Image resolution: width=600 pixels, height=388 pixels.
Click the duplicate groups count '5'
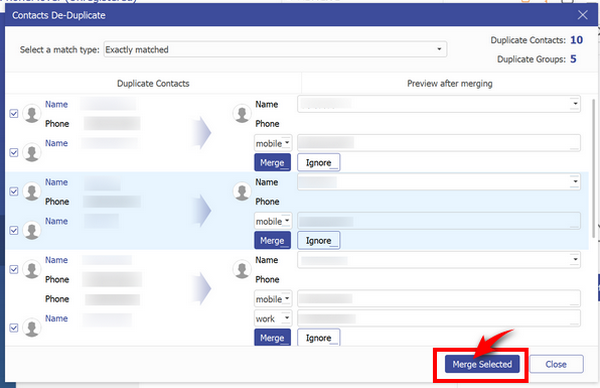coord(573,59)
